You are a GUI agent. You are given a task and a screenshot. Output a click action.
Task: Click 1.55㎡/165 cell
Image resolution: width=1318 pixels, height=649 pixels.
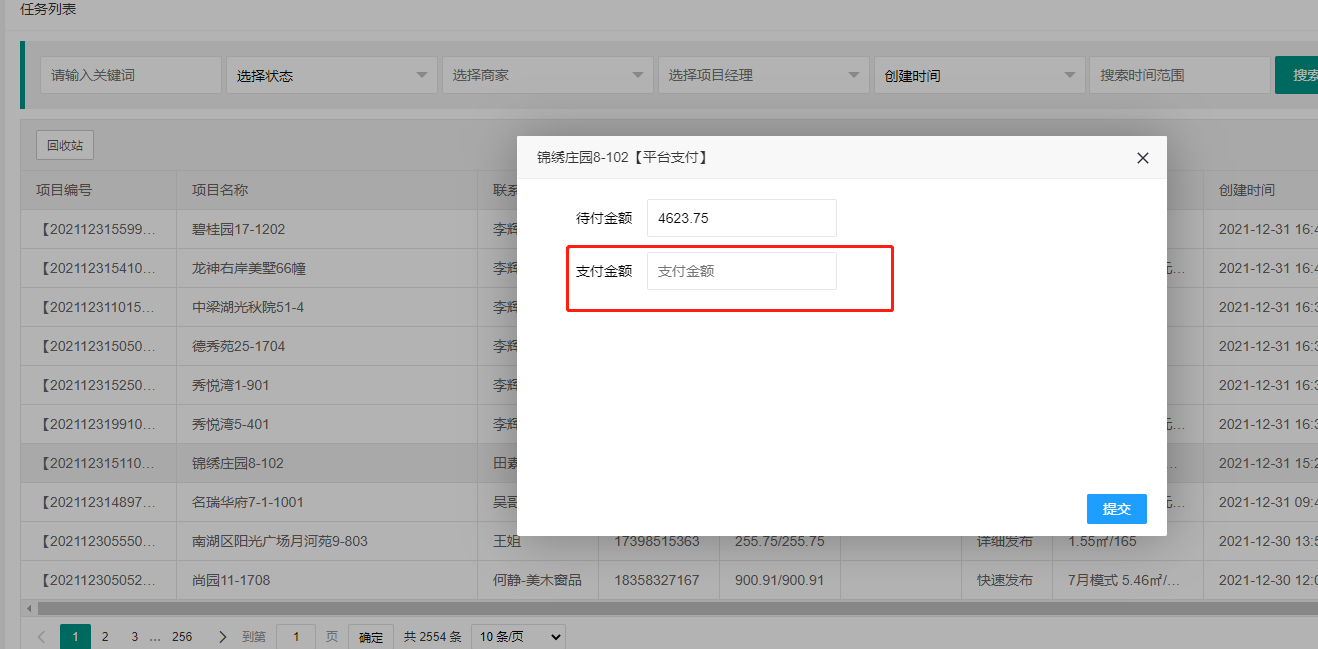click(x=1102, y=541)
